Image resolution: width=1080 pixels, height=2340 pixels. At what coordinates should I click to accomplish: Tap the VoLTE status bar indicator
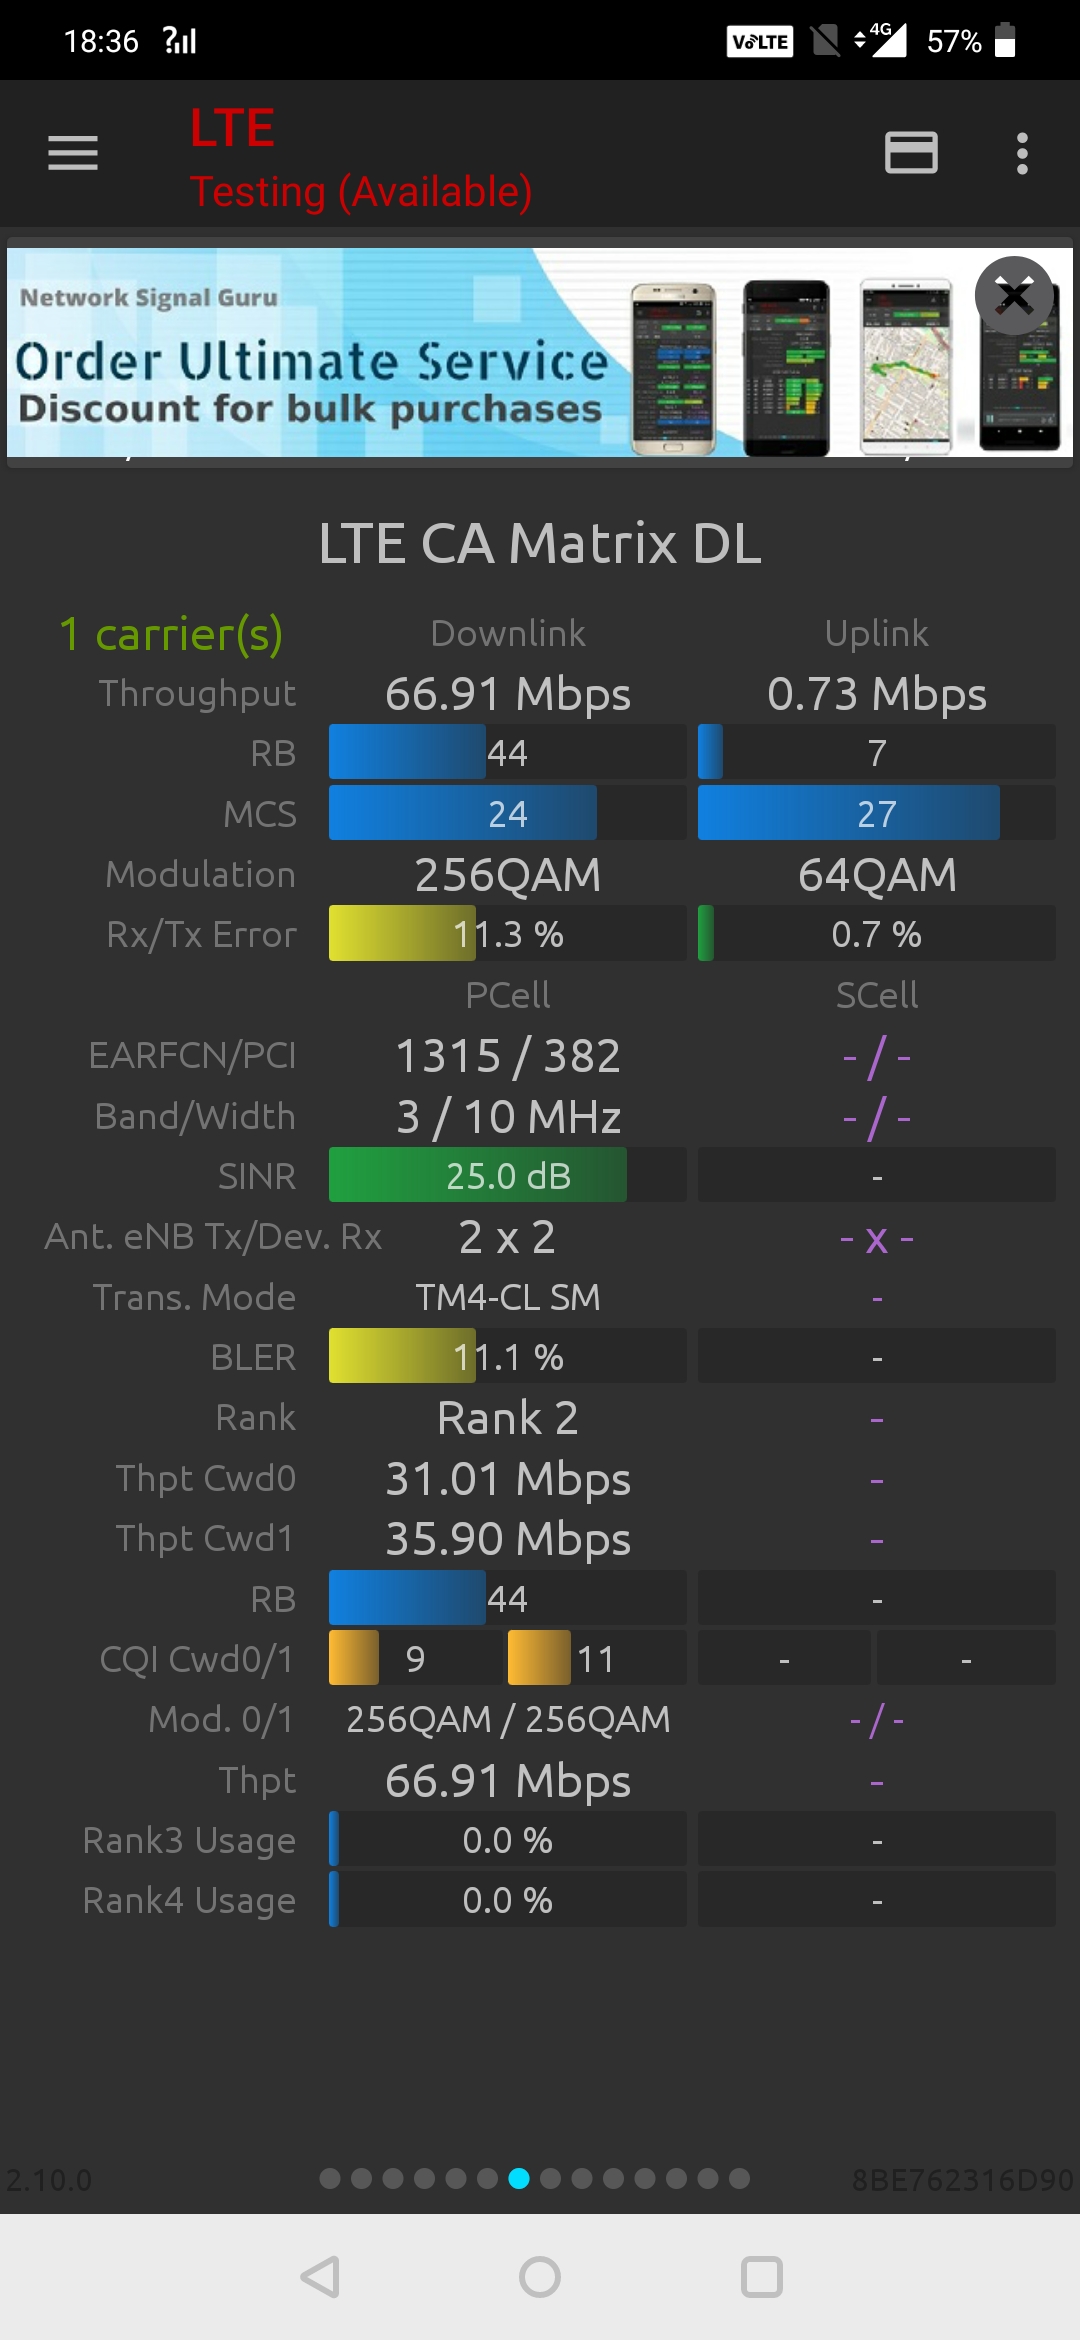coord(759,42)
